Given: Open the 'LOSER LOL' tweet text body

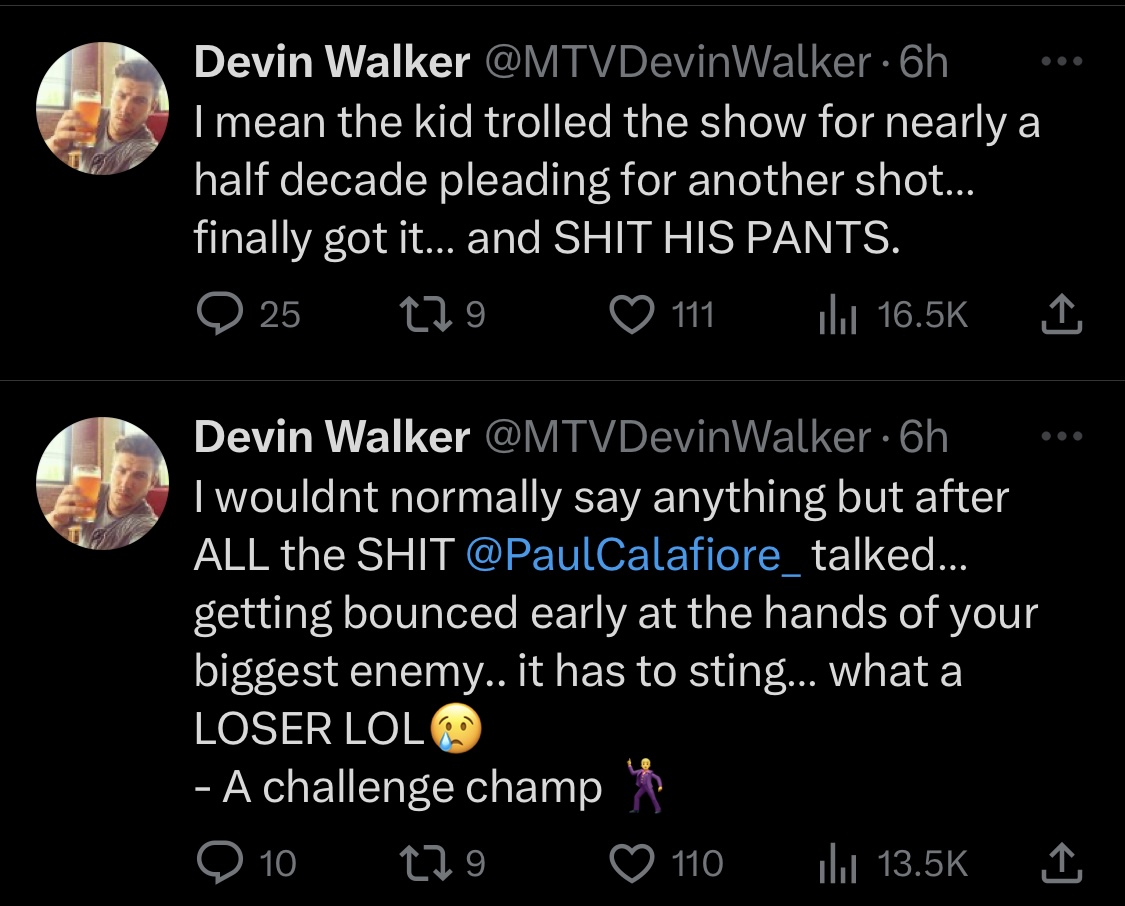Looking at the screenshot, I should pyautogui.click(x=616, y=642).
